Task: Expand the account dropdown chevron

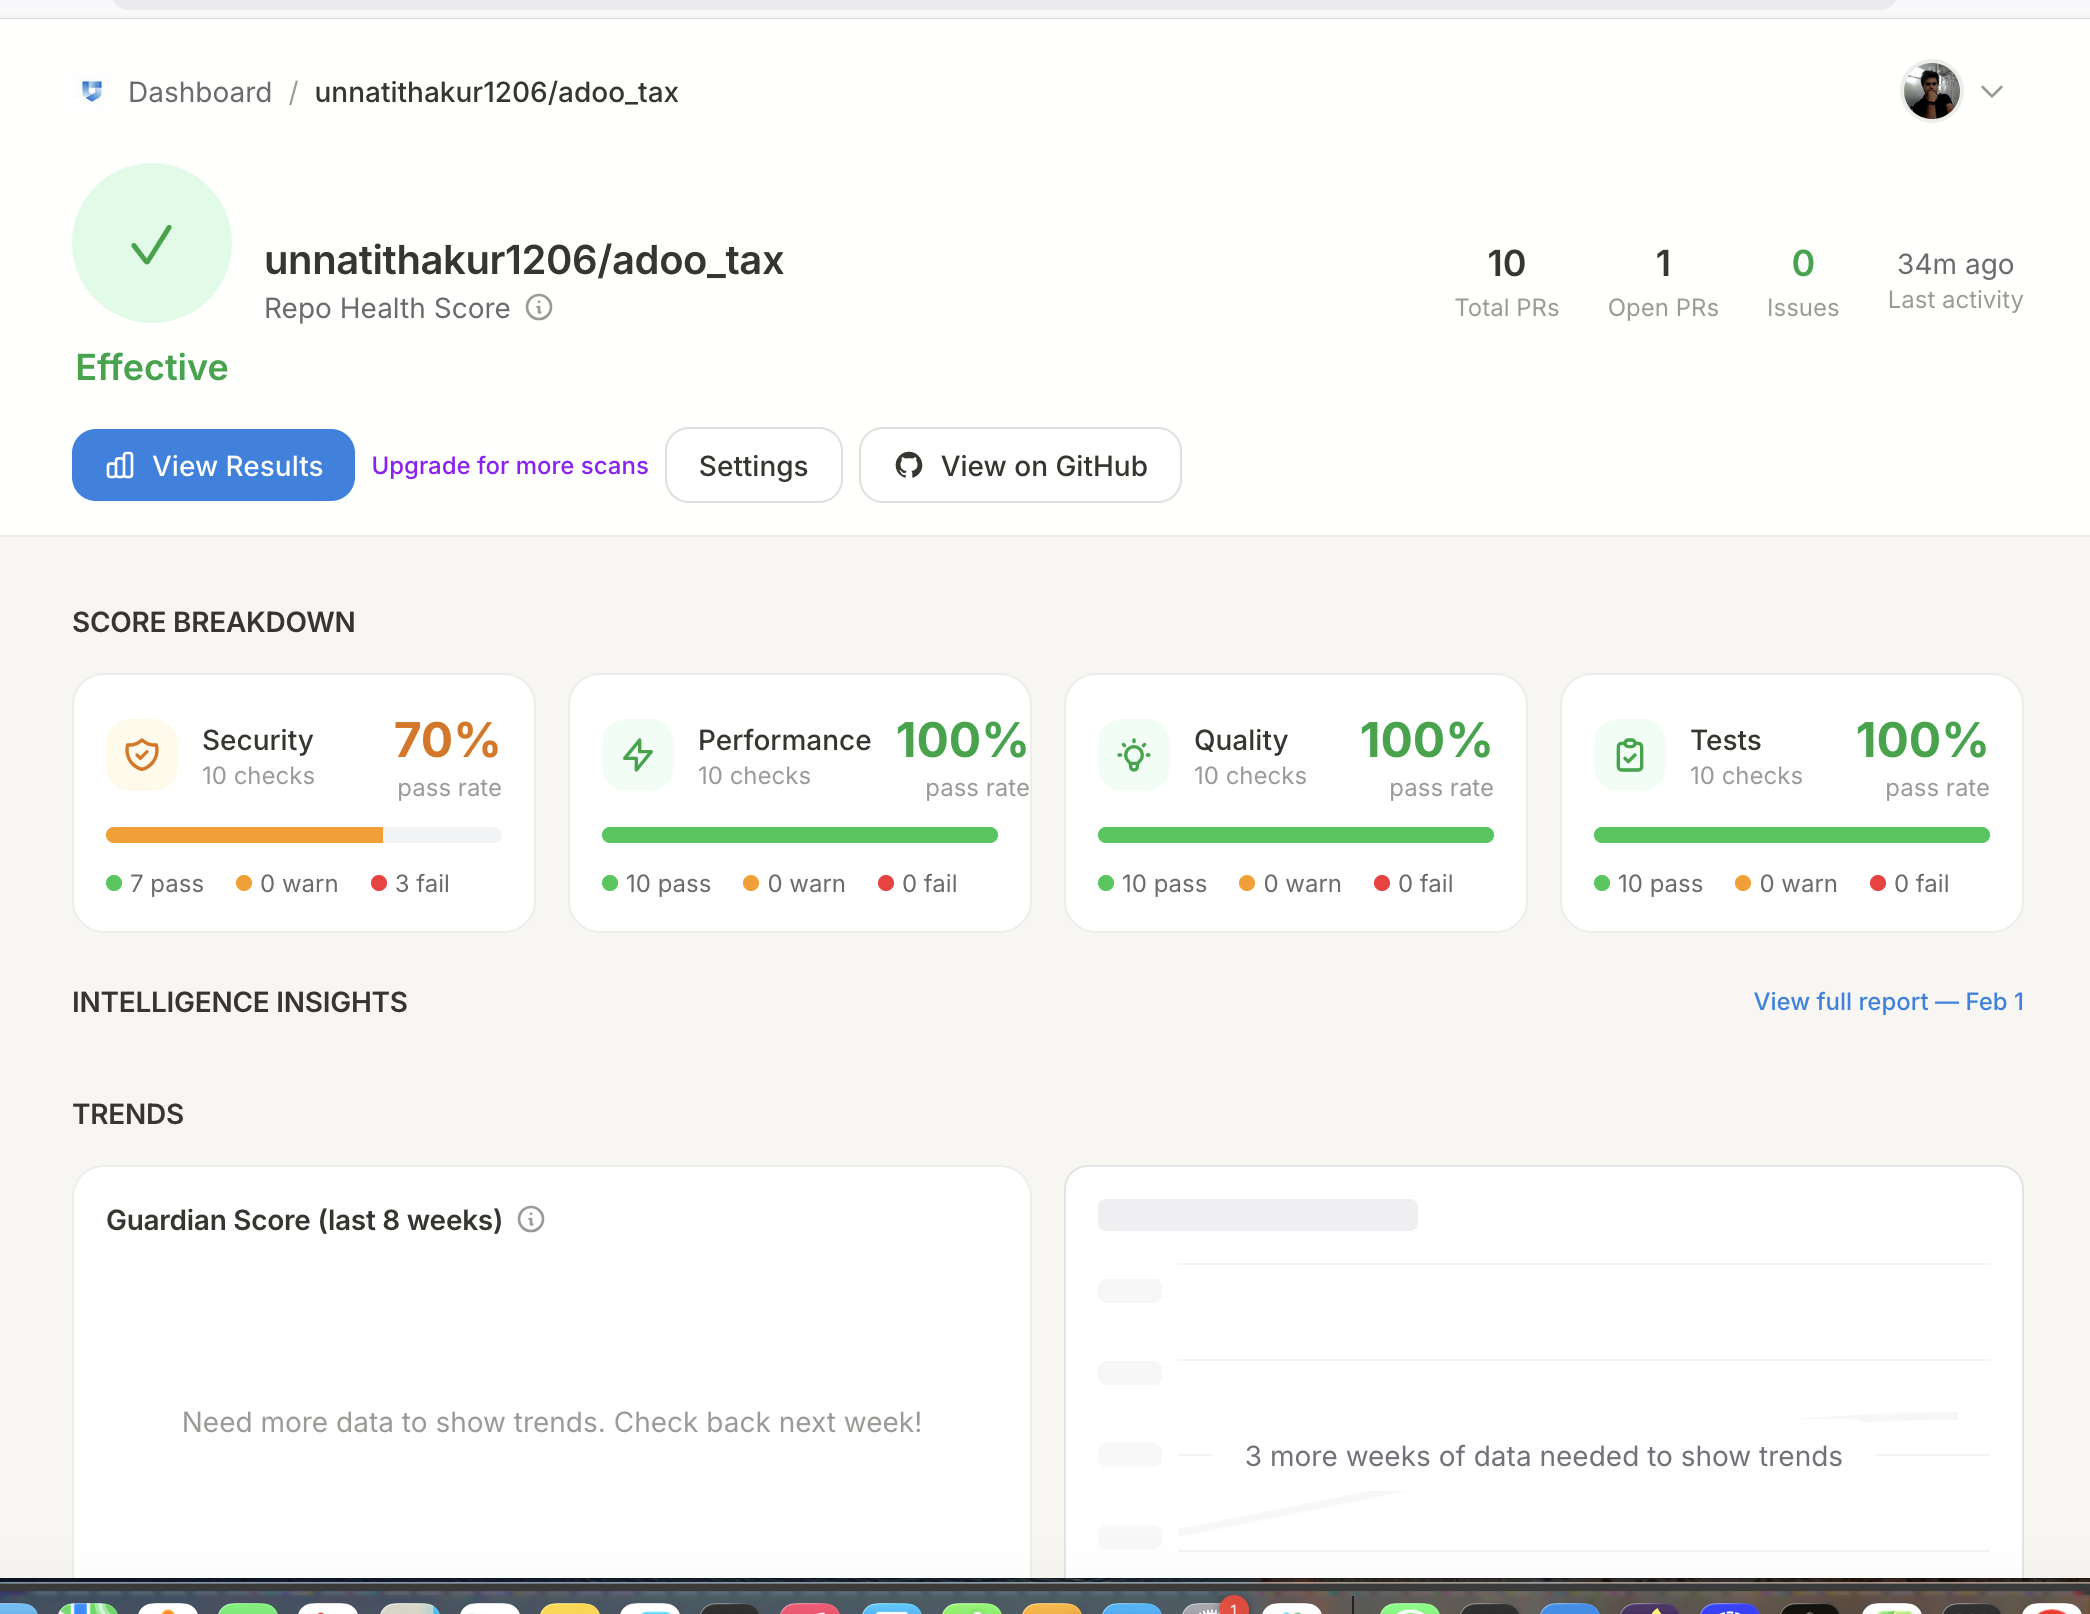Action: pos(1991,92)
